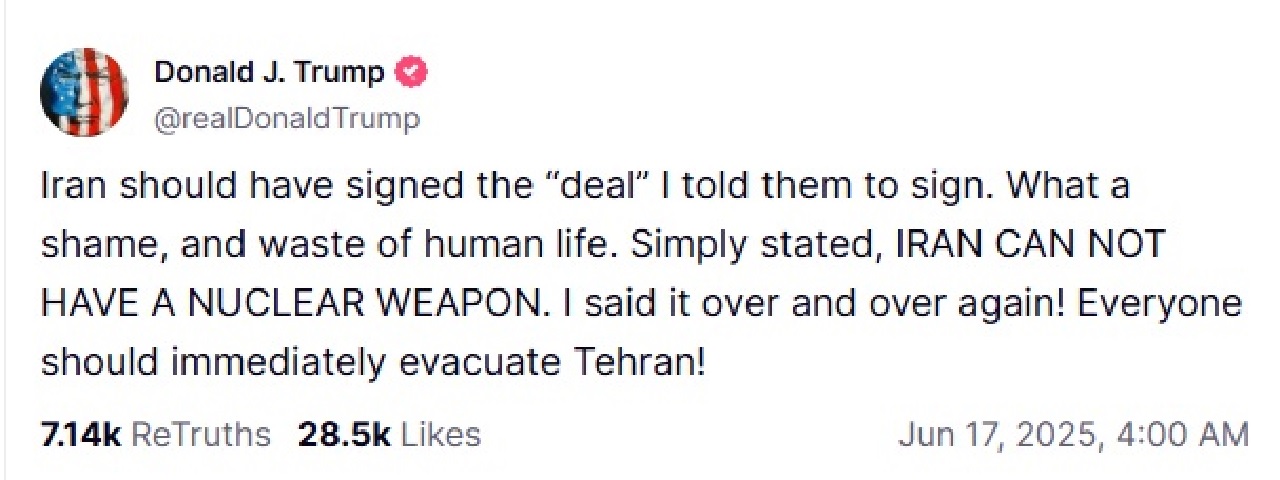Open the Likes list label
1280x480 pixels.
coord(441,435)
